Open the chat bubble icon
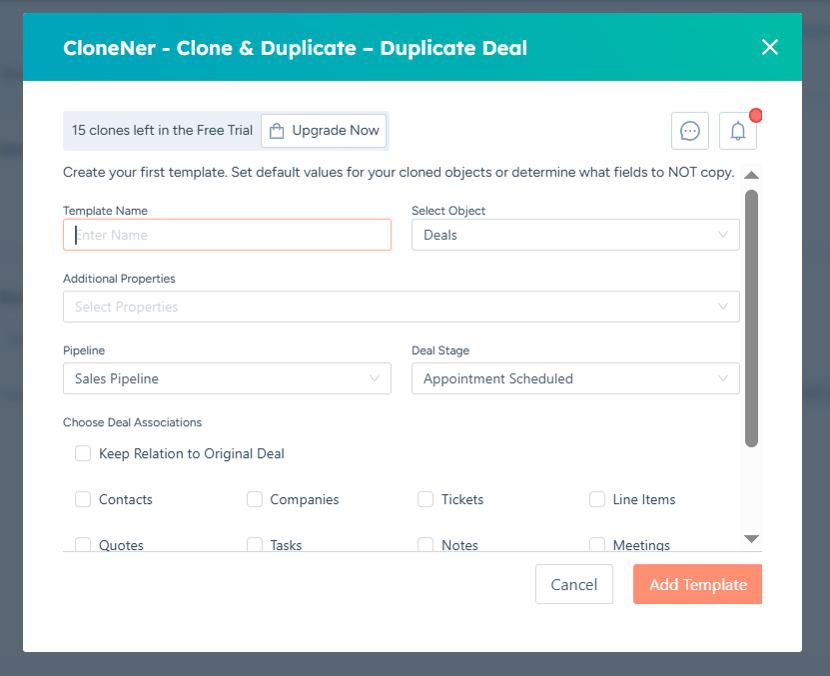830x676 pixels. [x=690, y=131]
